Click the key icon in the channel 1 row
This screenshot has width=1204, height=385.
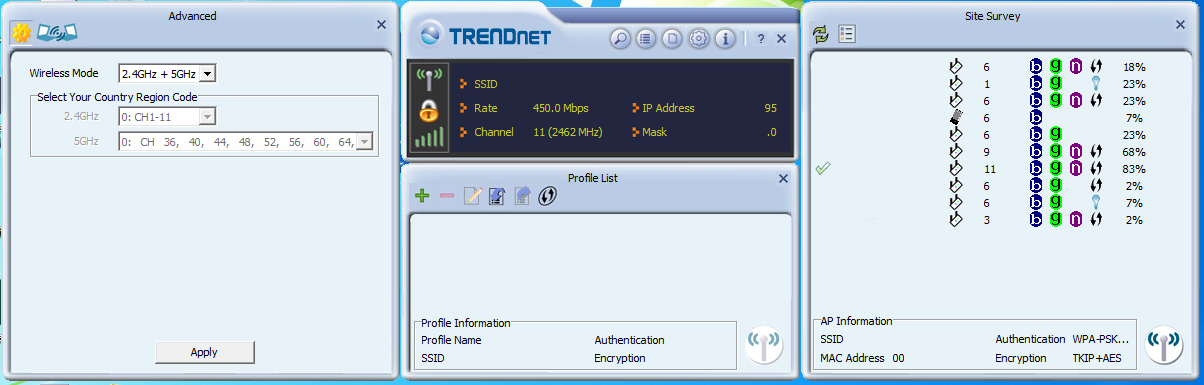[1096, 84]
